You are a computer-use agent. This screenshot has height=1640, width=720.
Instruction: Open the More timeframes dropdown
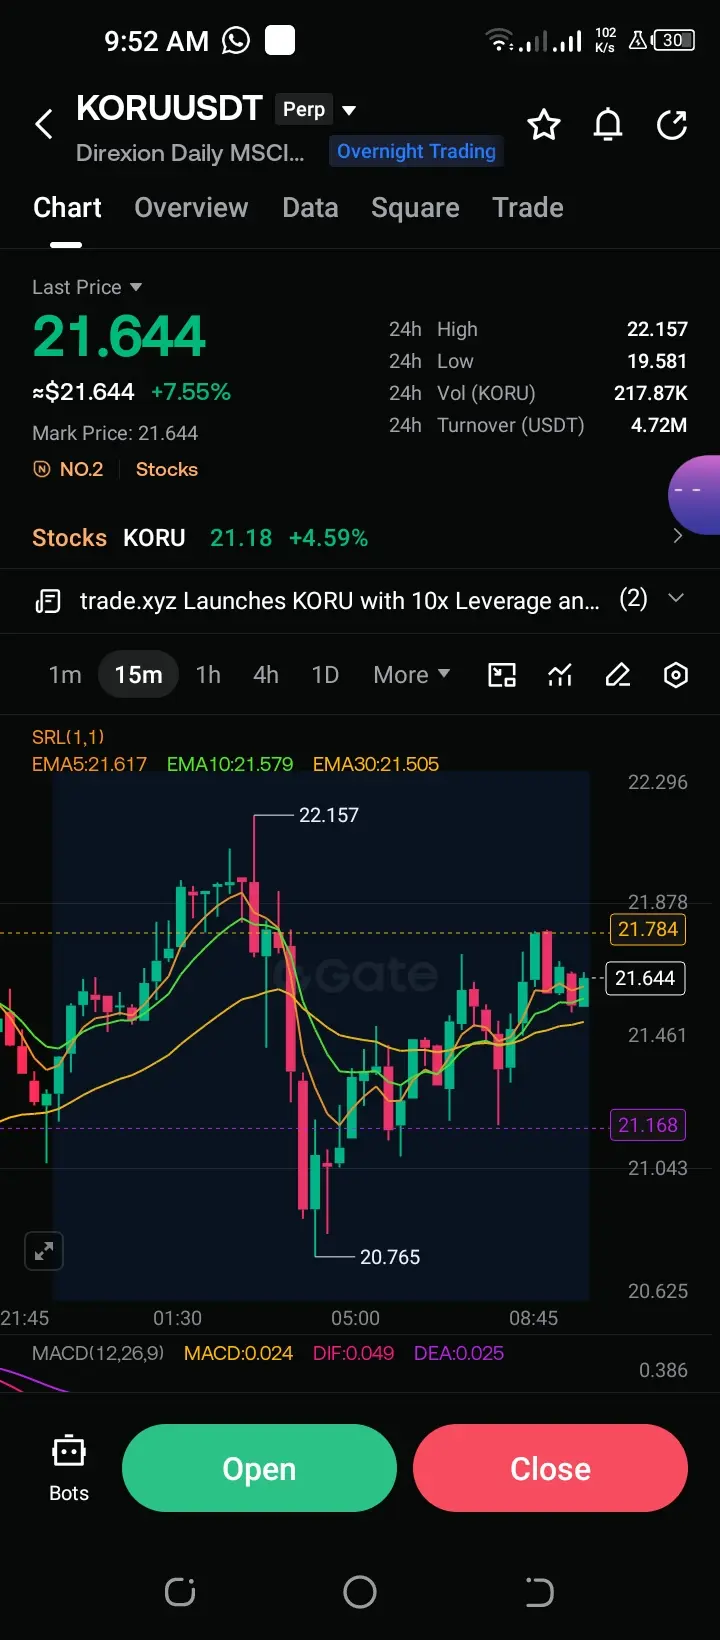tap(411, 675)
